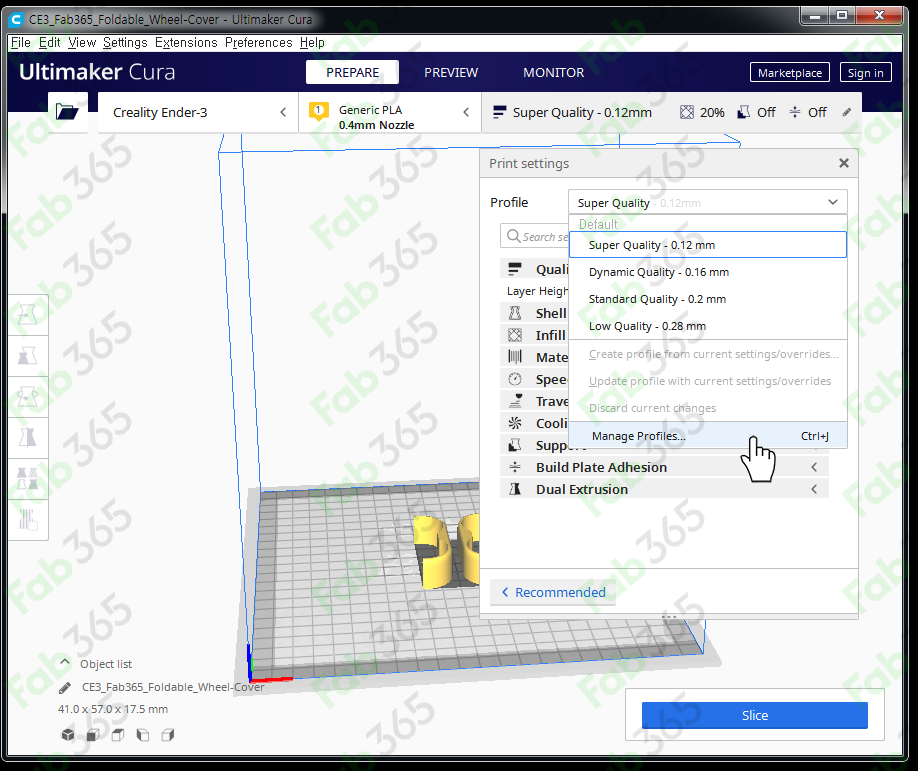The image size is (918, 771).
Task: Select Dynamic Quality - 0.16 mm profile
Action: tap(707, 272)
